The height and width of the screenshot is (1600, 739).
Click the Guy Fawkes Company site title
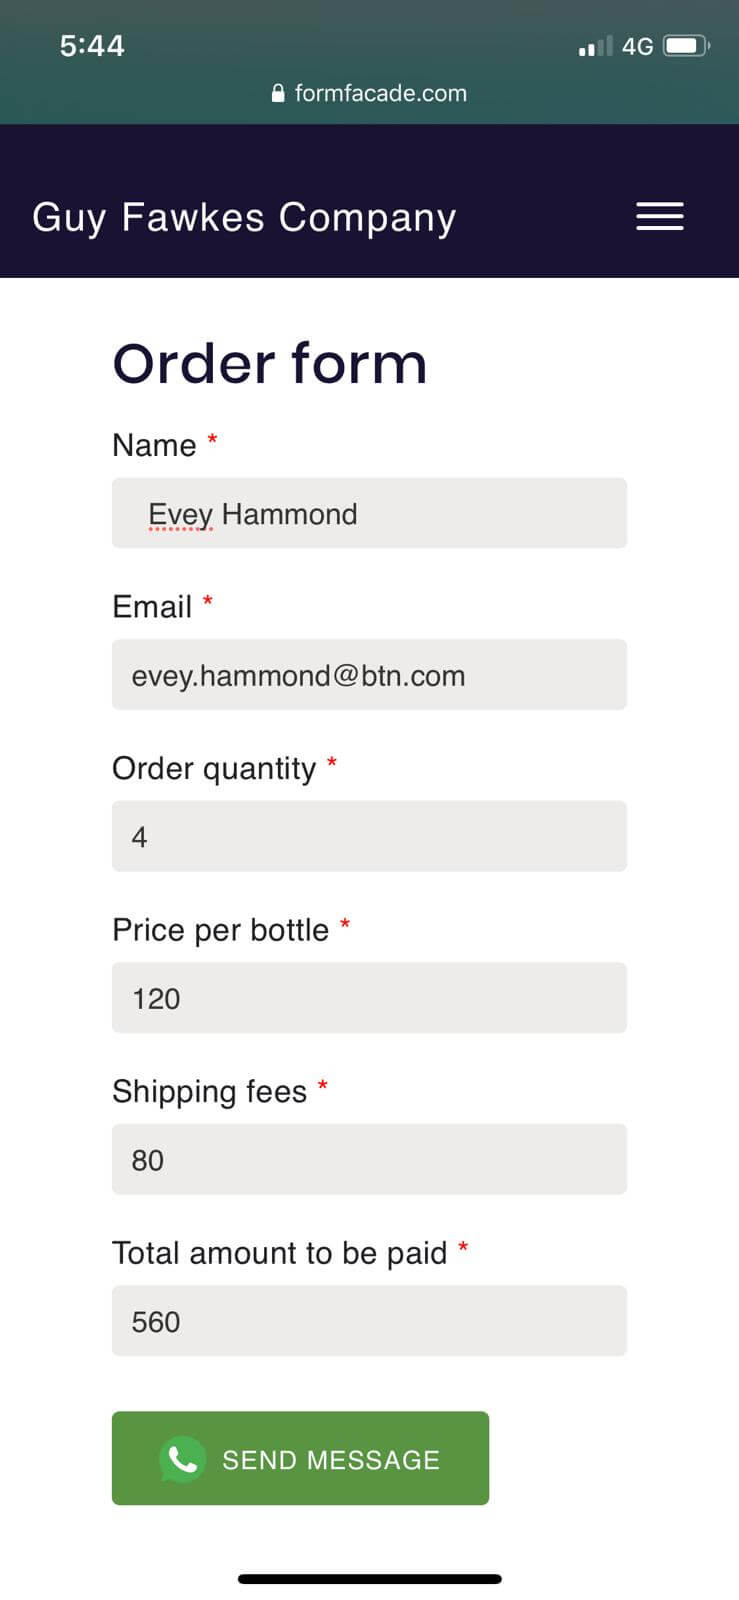[244, 217]
